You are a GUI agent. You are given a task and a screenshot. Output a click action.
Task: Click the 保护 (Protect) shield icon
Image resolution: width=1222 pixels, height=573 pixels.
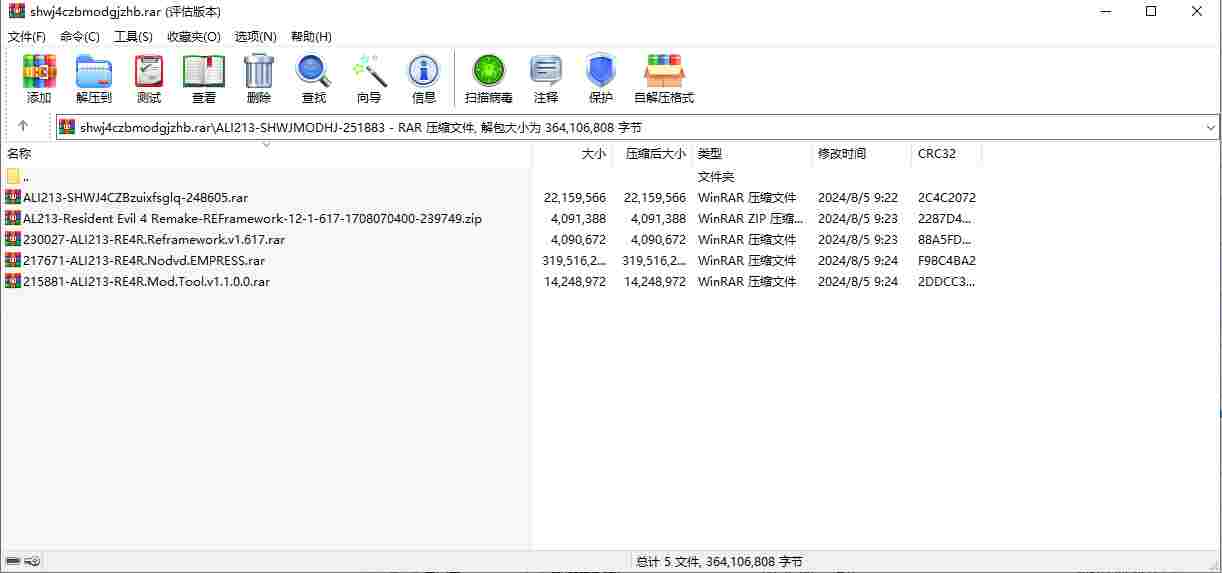coord(601,71)
